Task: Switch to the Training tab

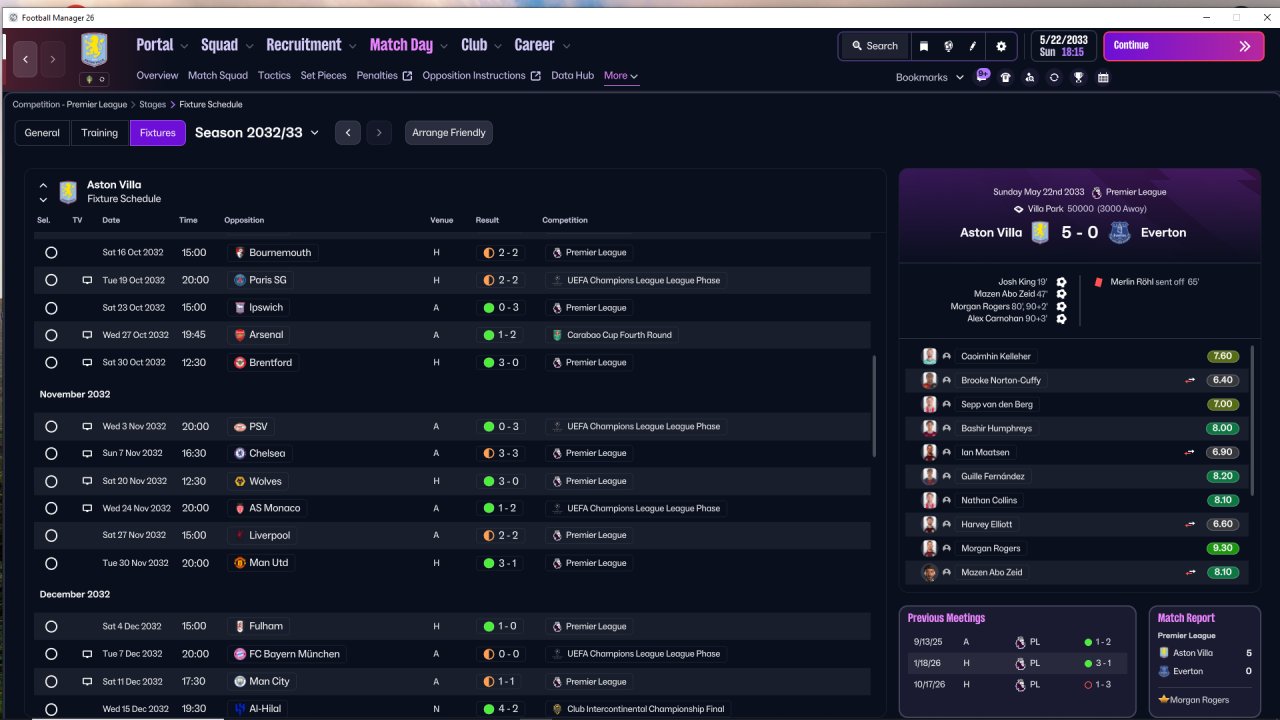Action: click(99, 133)
